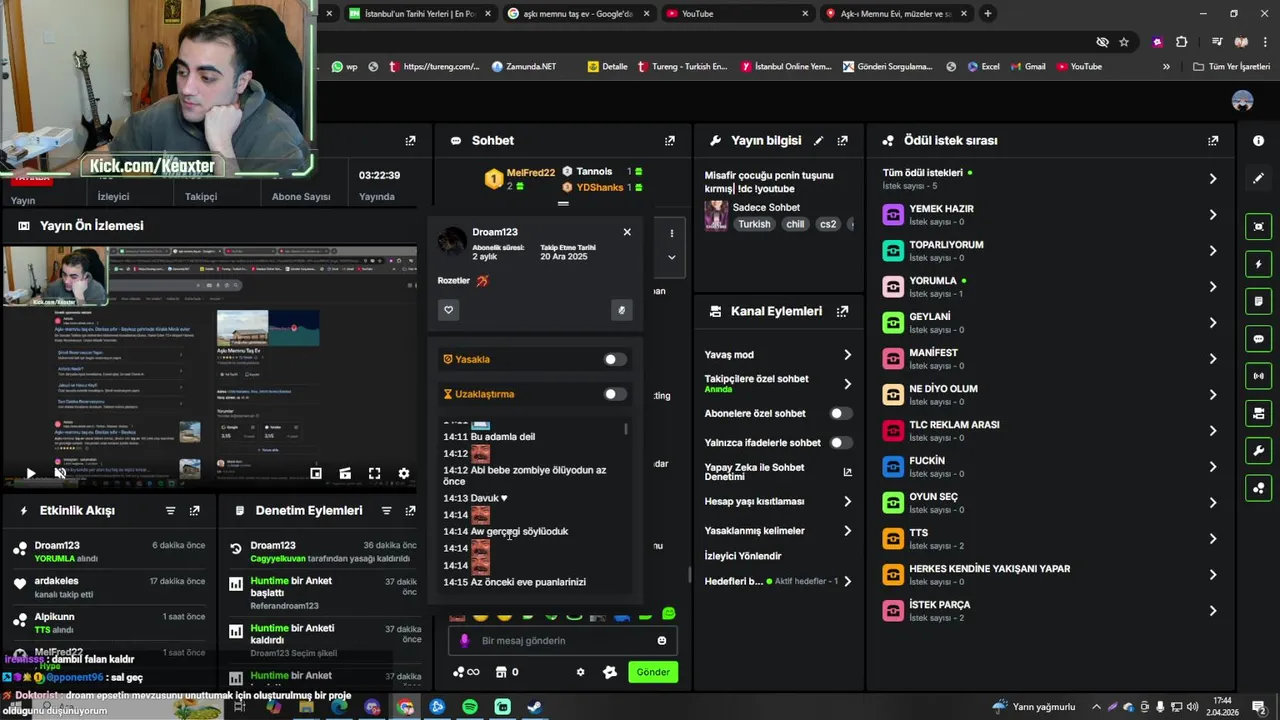Click the heart icon on Droam123 card
Screen dimensions: 1280x720
click(x=448, y=310)
